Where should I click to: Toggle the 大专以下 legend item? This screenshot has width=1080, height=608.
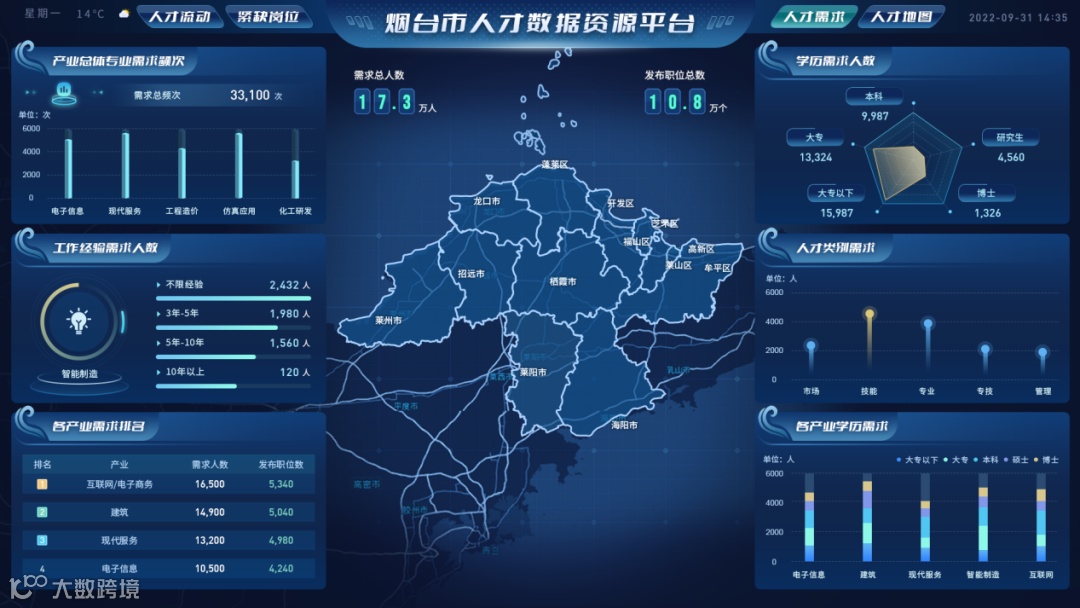point(917,460)
